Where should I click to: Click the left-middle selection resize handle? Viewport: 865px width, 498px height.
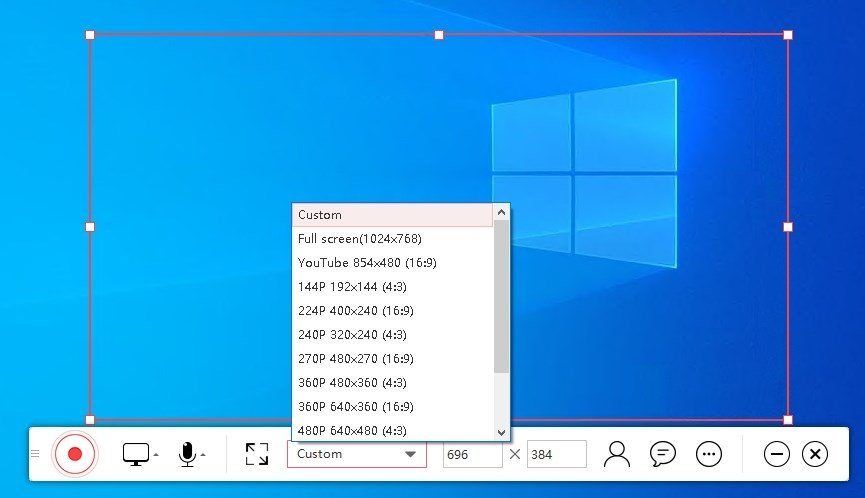pos(90,227)
